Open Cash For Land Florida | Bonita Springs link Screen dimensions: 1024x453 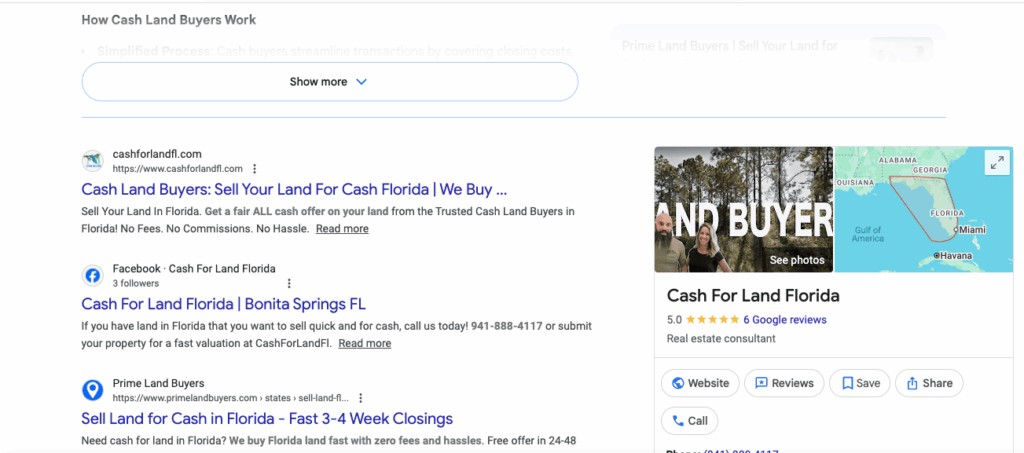(x=223, y=304)
